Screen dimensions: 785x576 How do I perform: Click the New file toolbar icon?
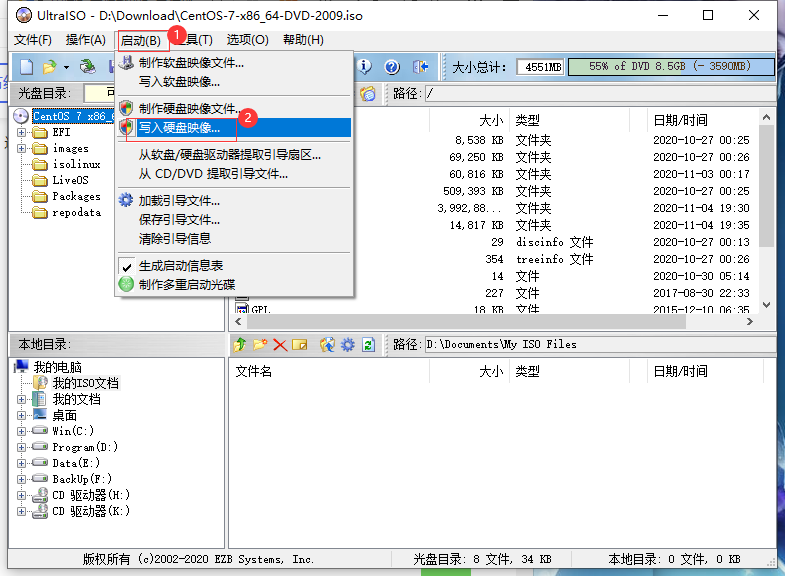click(27, 67)
